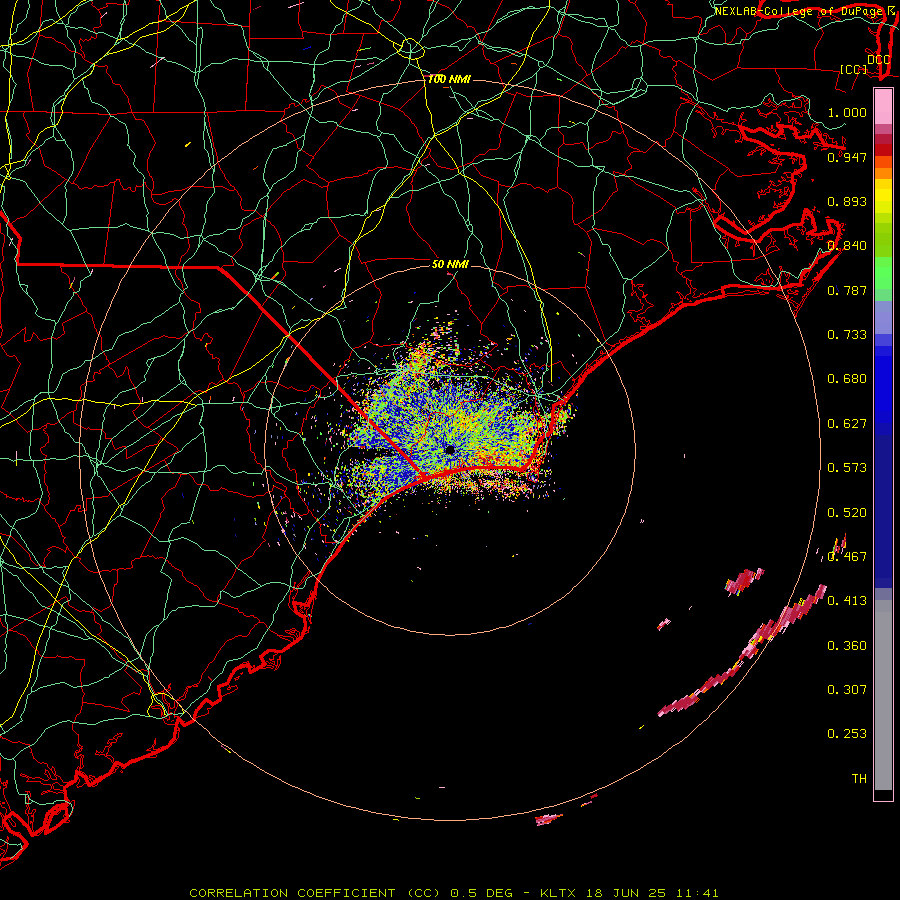This screenshot has height=900, width=900.
Task: Click the "50 NMI" range ring label
Action: pos(450,264)
